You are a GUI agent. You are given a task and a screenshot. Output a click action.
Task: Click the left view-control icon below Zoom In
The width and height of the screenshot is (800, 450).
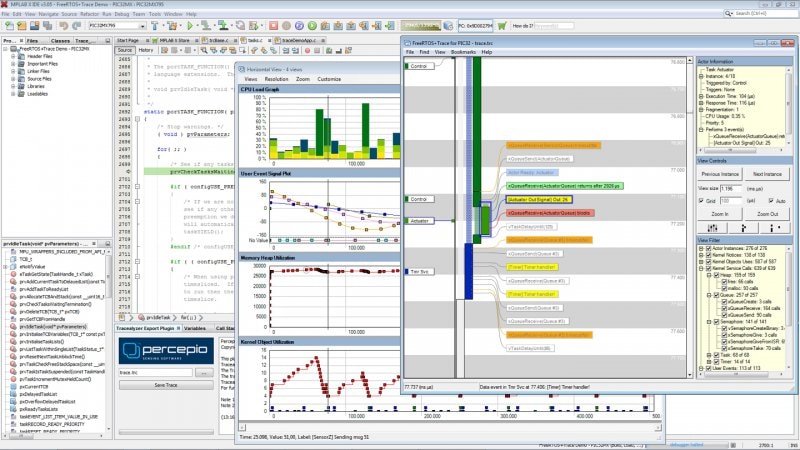click(713, 228)
